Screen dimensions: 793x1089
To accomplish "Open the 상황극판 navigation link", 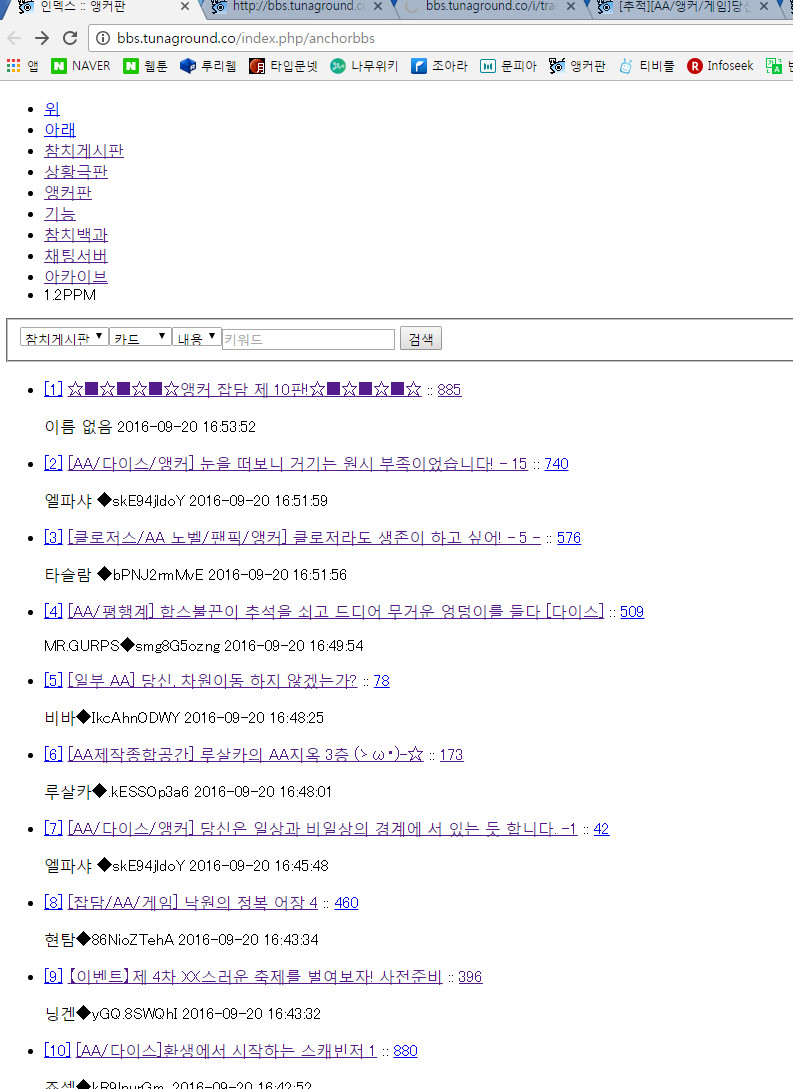I will [76, 171].
